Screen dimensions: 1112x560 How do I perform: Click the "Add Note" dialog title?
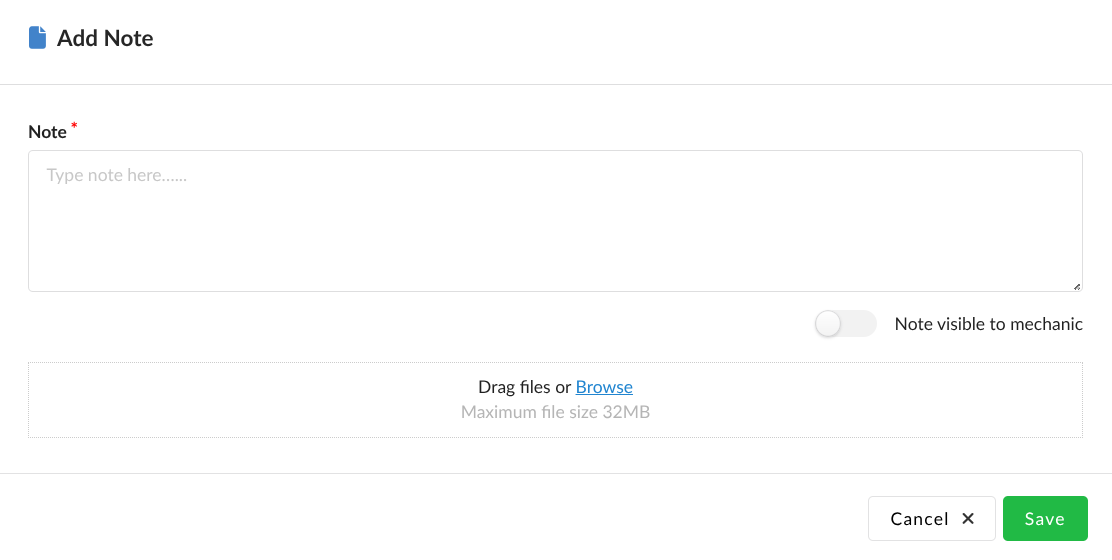(105, 39)
